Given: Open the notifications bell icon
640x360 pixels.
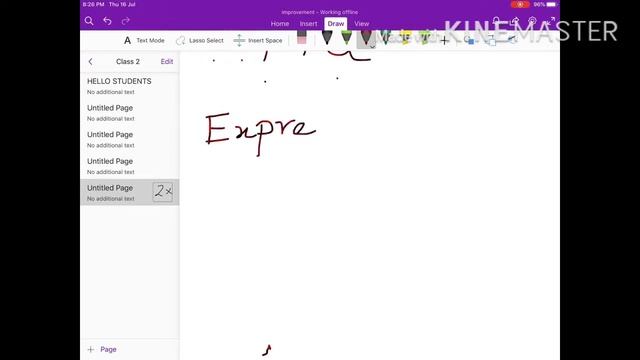Looking at the screenshot, I should [496, 20].
